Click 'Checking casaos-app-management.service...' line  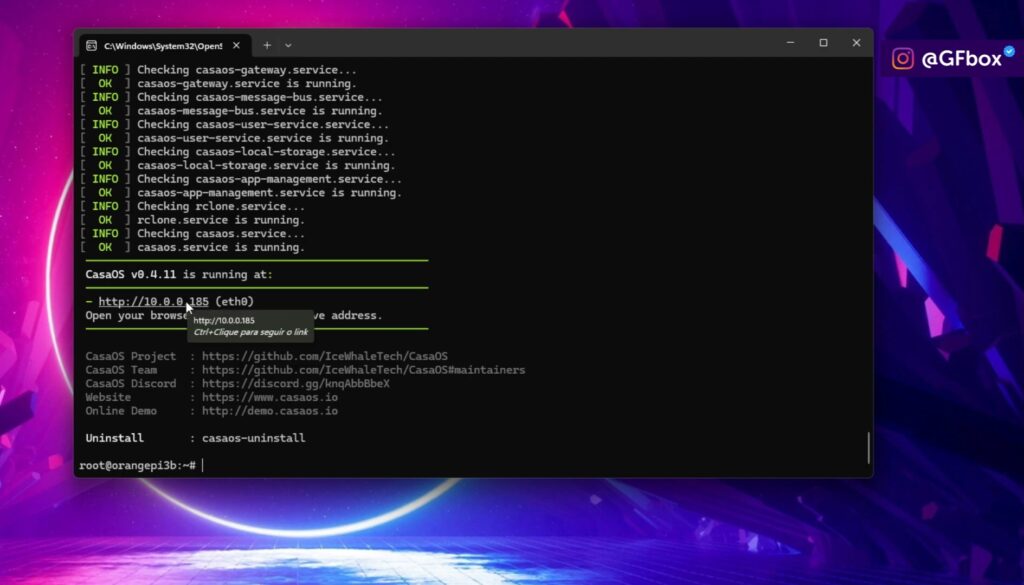pos(270,180)
